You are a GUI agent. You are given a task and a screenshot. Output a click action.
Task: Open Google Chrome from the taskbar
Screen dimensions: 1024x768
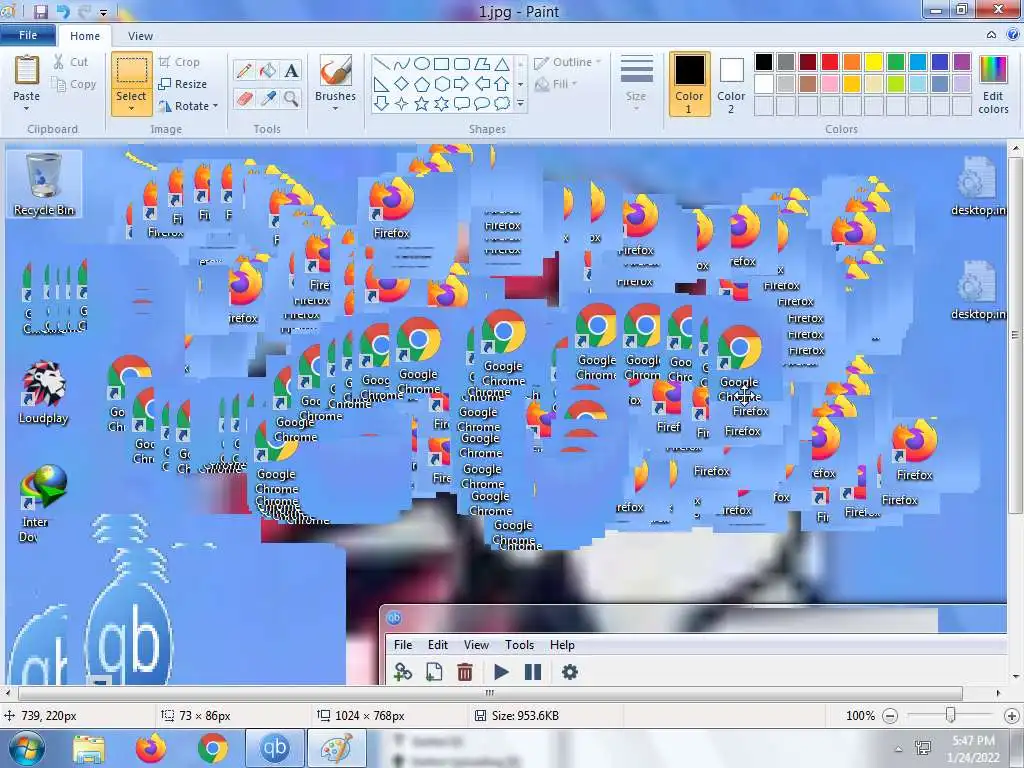[213, 749]
